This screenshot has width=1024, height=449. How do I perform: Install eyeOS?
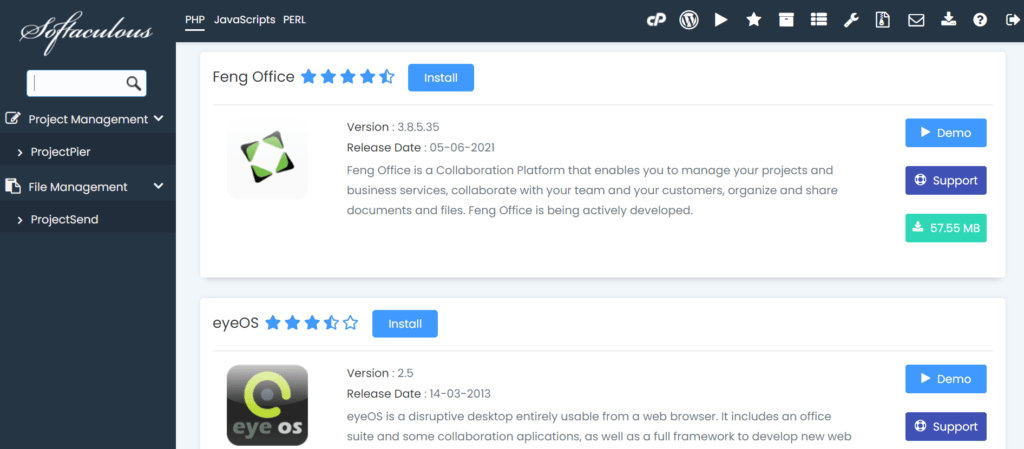[x=405, y=324]
